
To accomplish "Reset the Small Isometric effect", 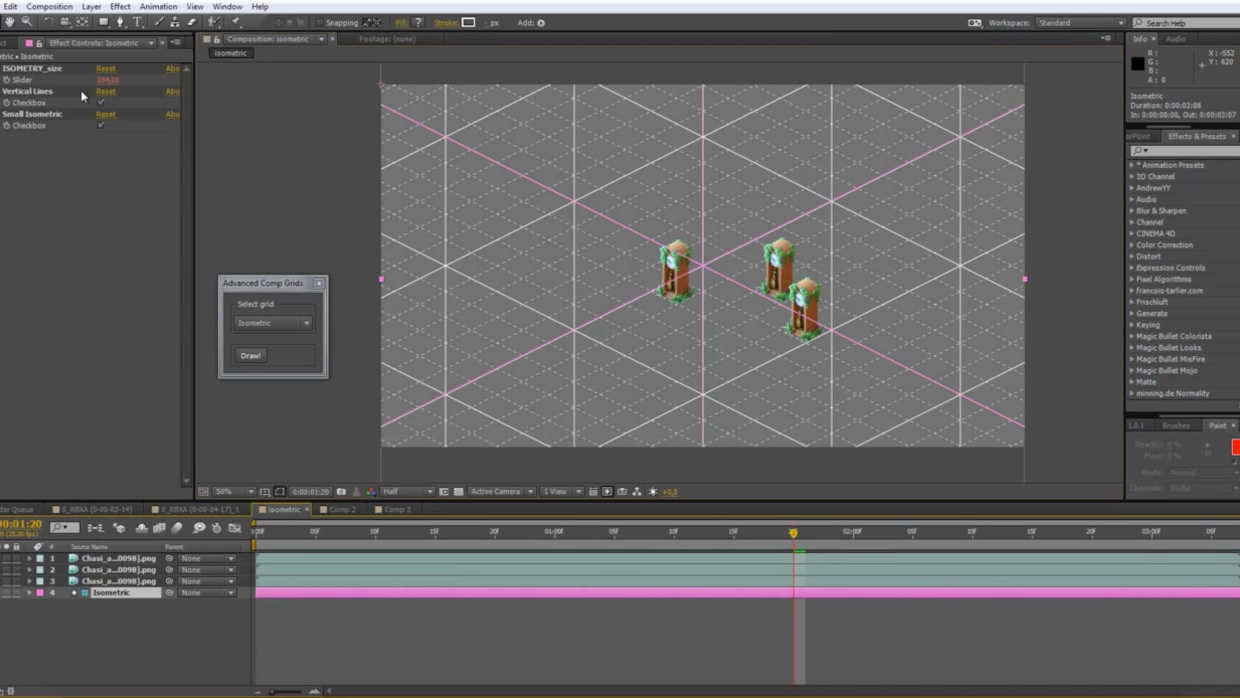I will coord(105,114).
